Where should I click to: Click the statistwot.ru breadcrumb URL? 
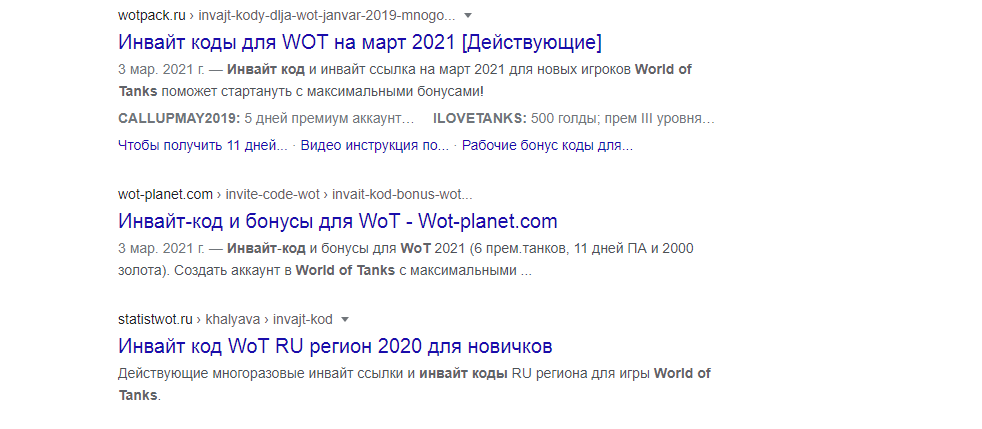(x=225, y=319)
